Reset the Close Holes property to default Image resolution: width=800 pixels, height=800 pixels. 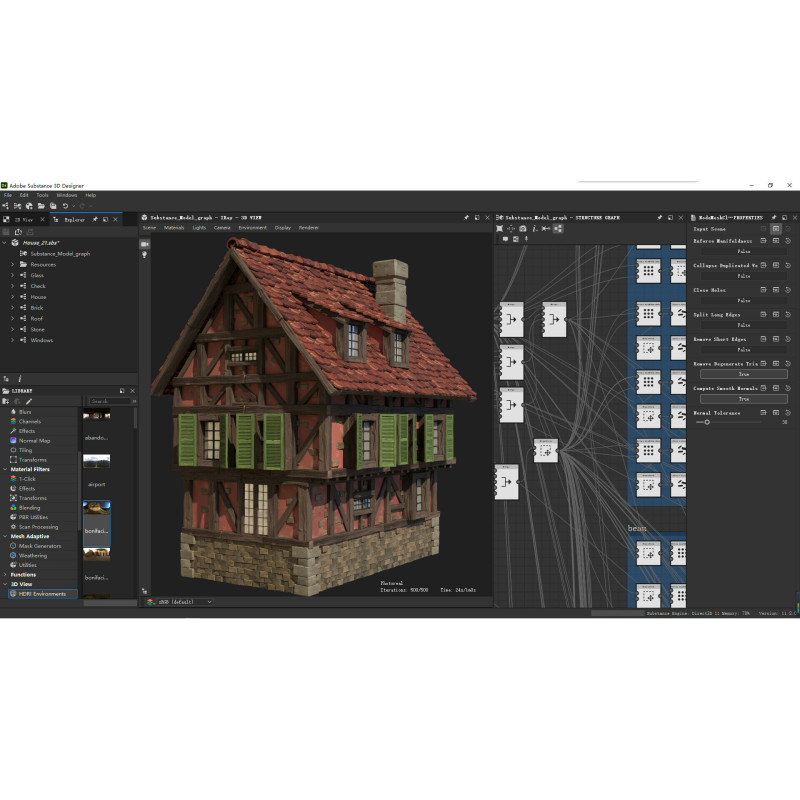[x=788, y=290]
